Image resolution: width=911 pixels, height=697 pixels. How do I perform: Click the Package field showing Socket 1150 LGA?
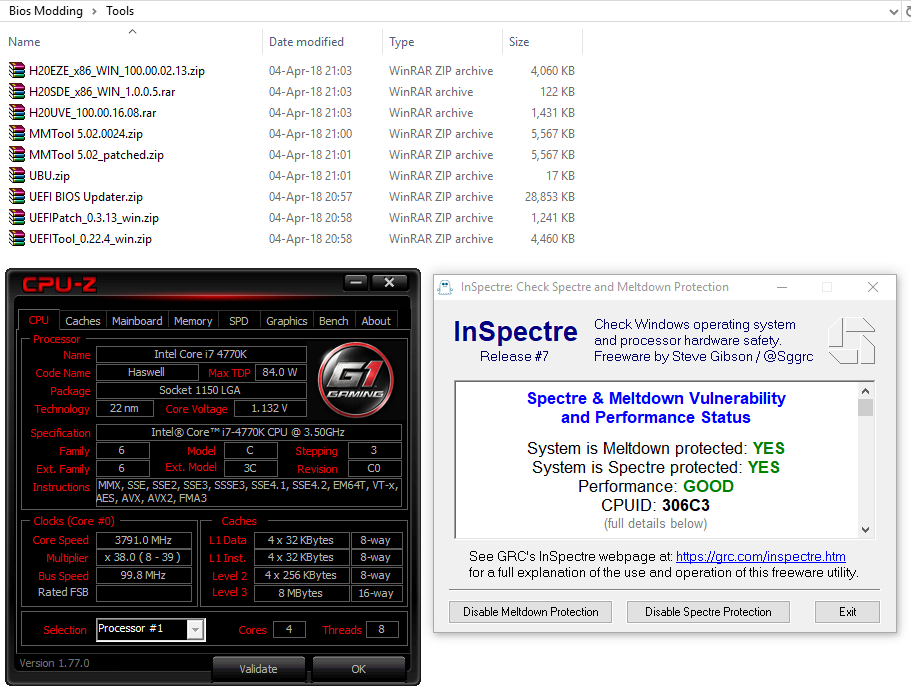coord(201,390)
